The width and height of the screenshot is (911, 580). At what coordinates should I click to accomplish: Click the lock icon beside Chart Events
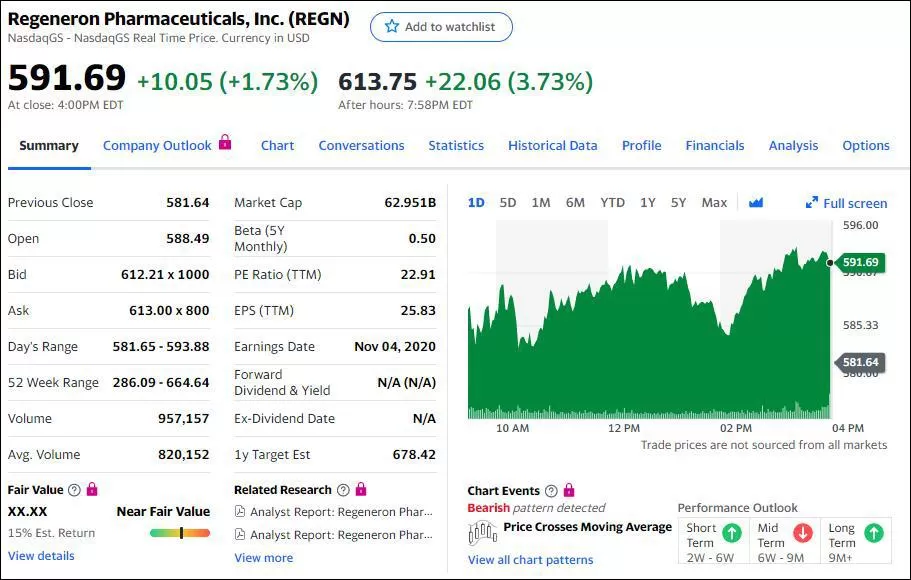coord(569,490)
